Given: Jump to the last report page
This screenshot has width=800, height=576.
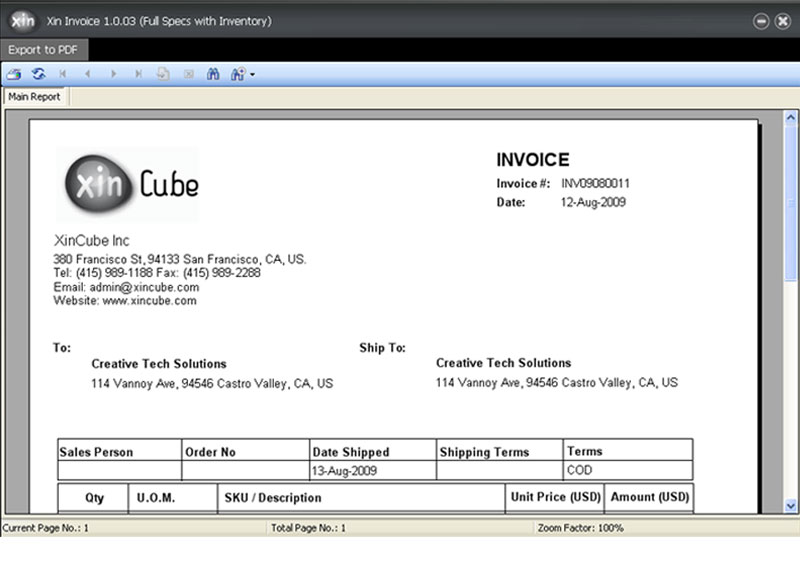Looking at the screenshot, I should (x=138, y=74).
